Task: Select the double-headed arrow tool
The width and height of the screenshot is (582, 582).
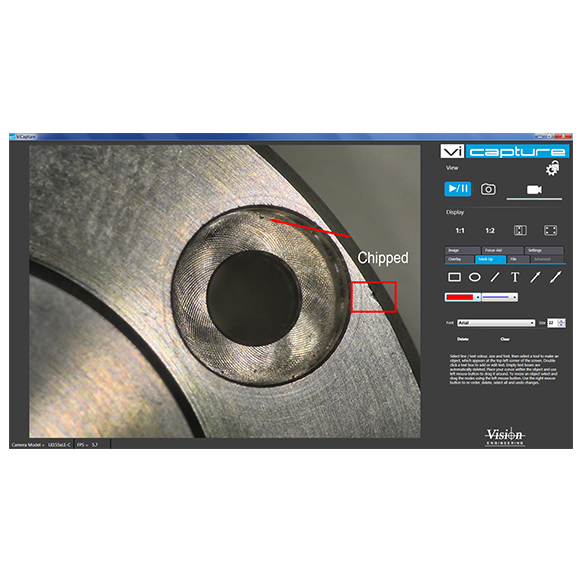Action: click(x=555, y=277)
